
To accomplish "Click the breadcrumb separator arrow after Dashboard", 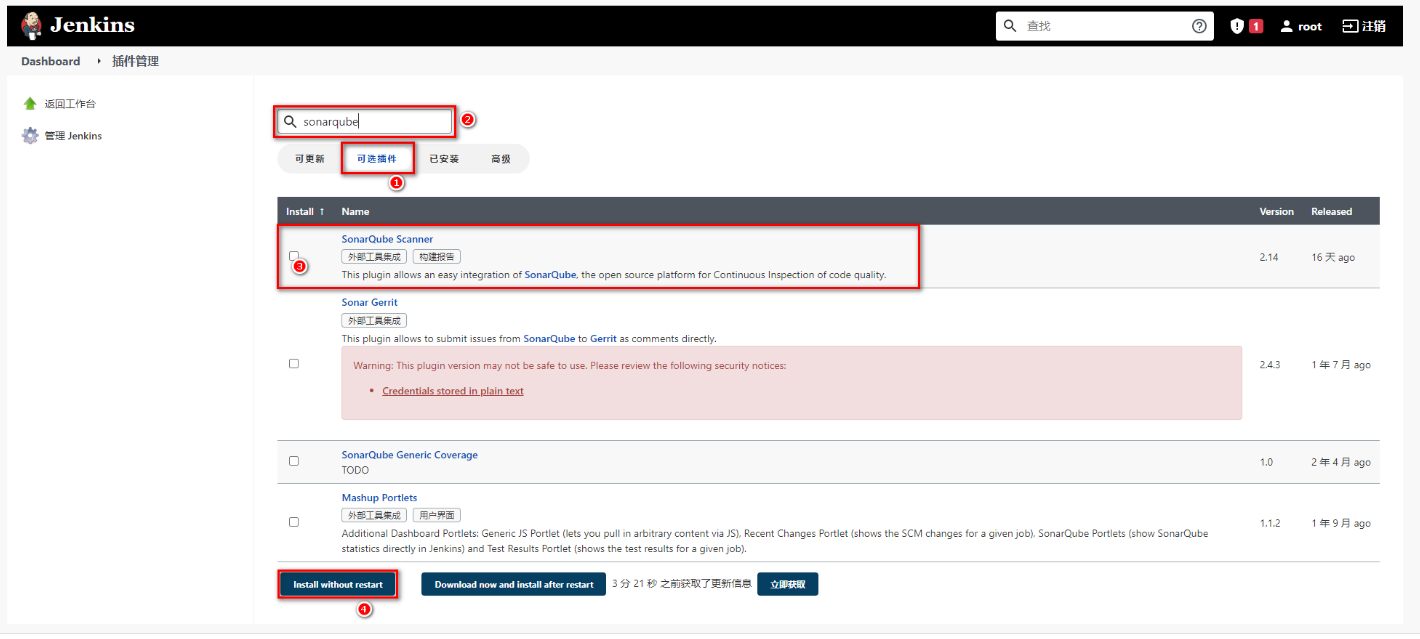I will (x=99, y=61).
